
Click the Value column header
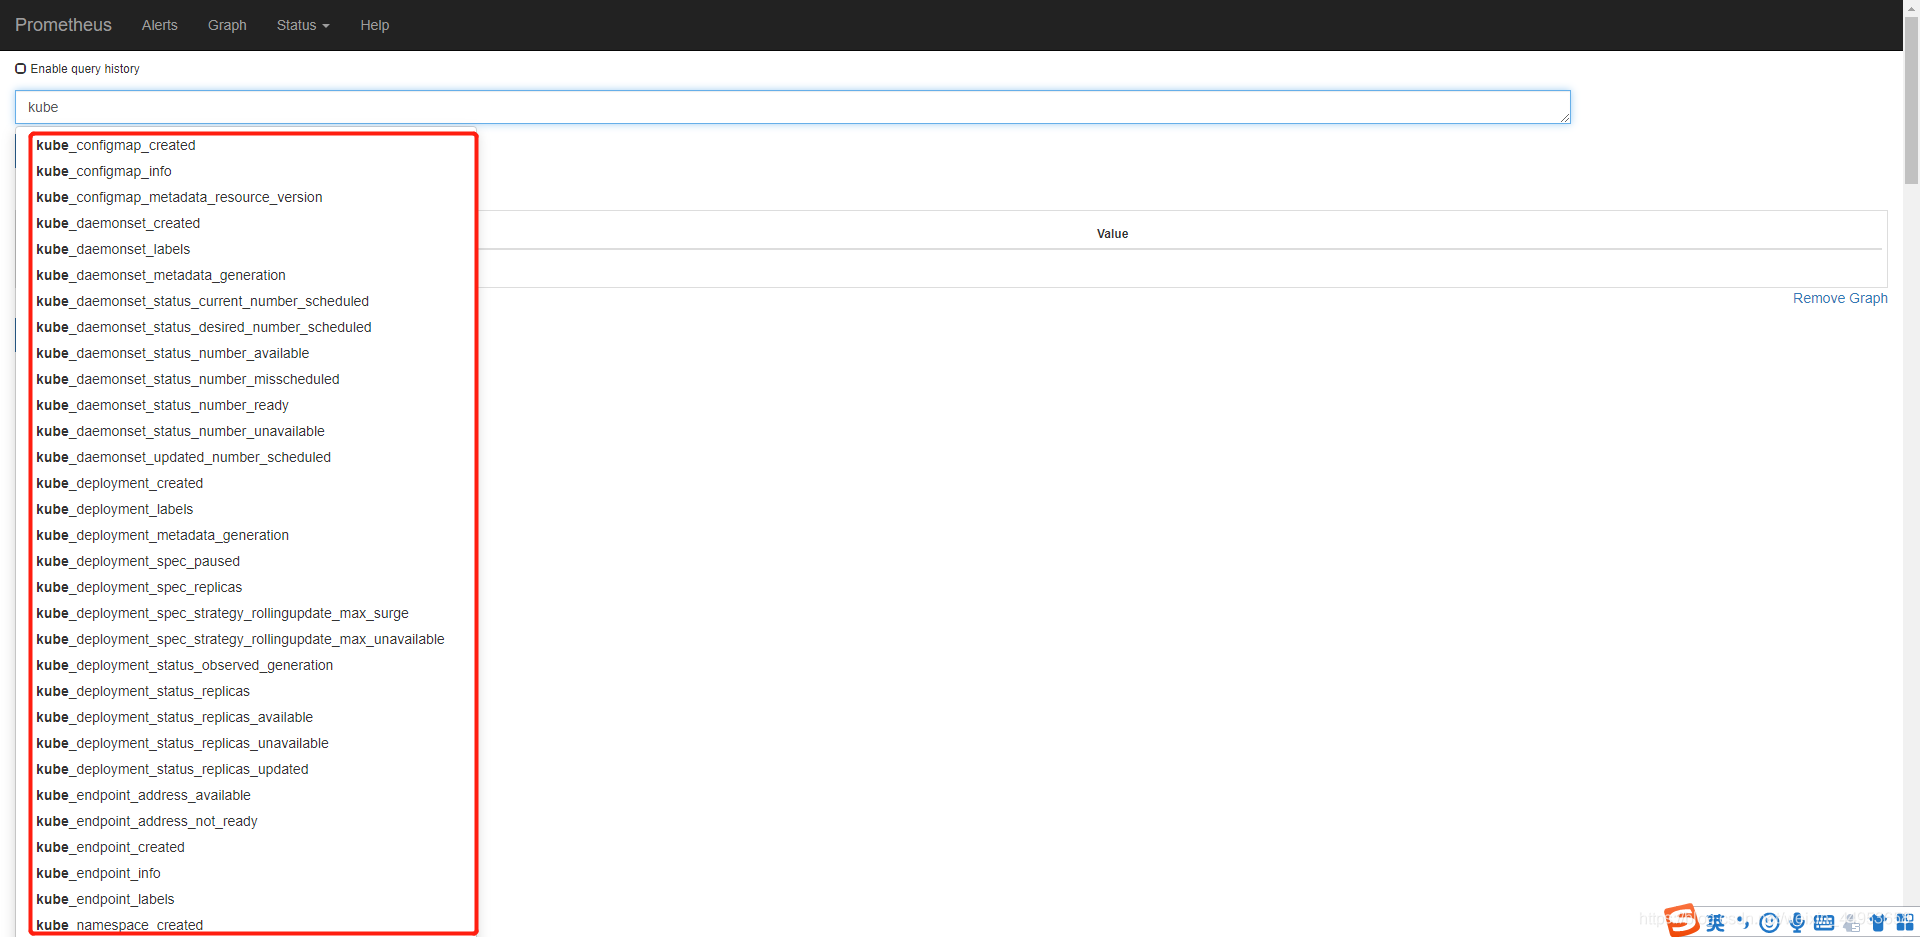(x=1112, y=234)
